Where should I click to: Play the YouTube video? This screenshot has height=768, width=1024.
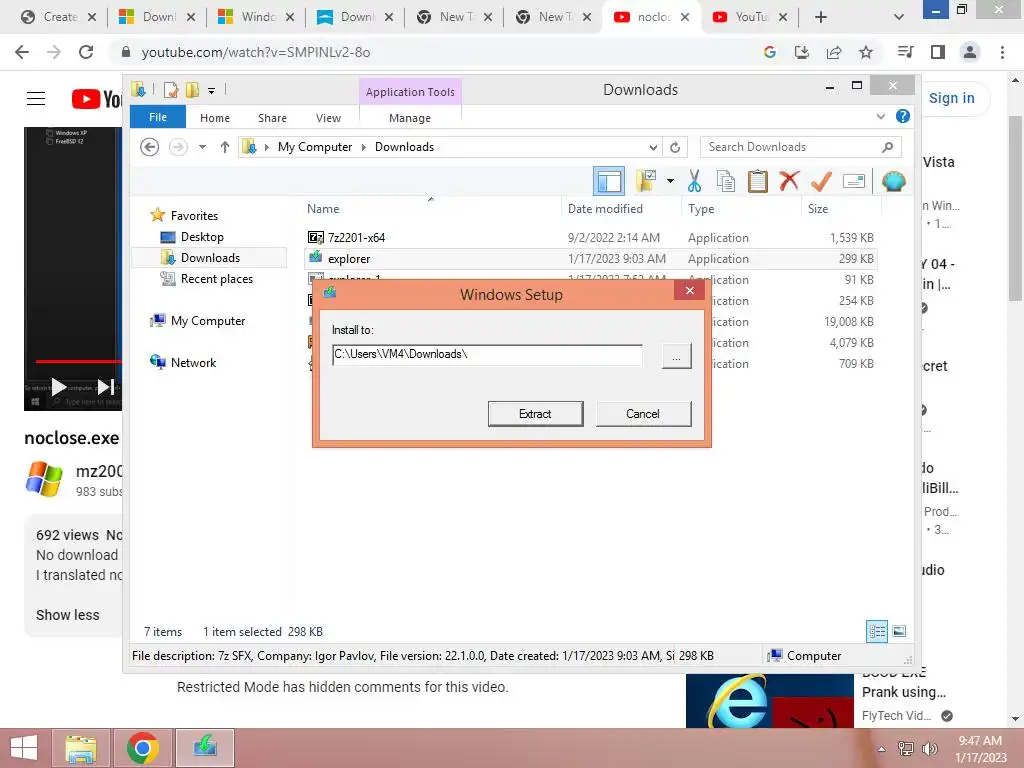[59, 387]
